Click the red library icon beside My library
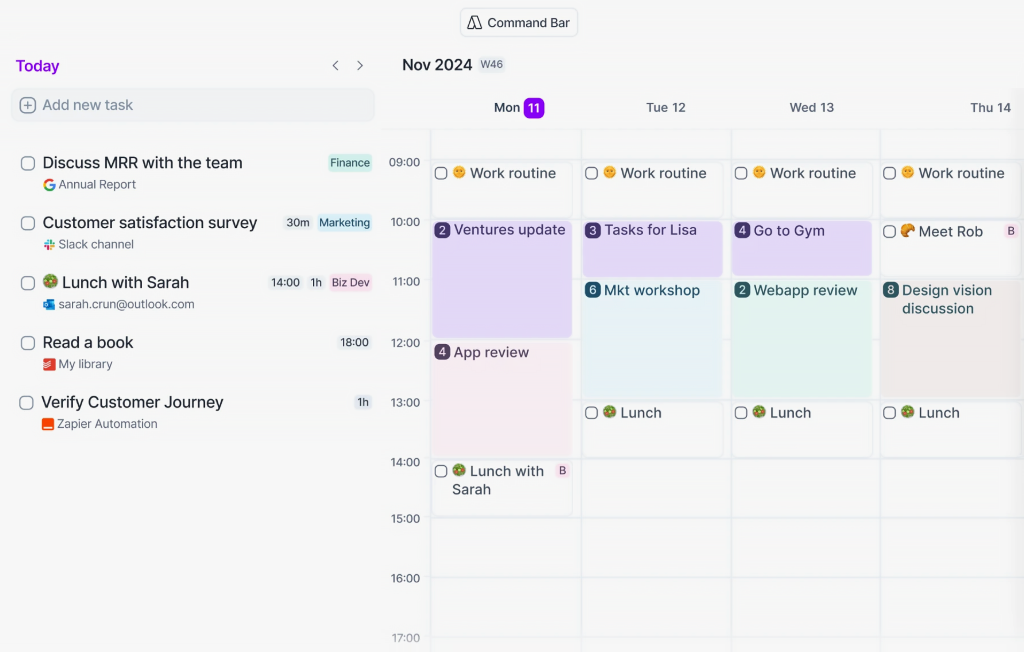The width and height of the screenshot is (1024, 652). click(x=49, y=365)
